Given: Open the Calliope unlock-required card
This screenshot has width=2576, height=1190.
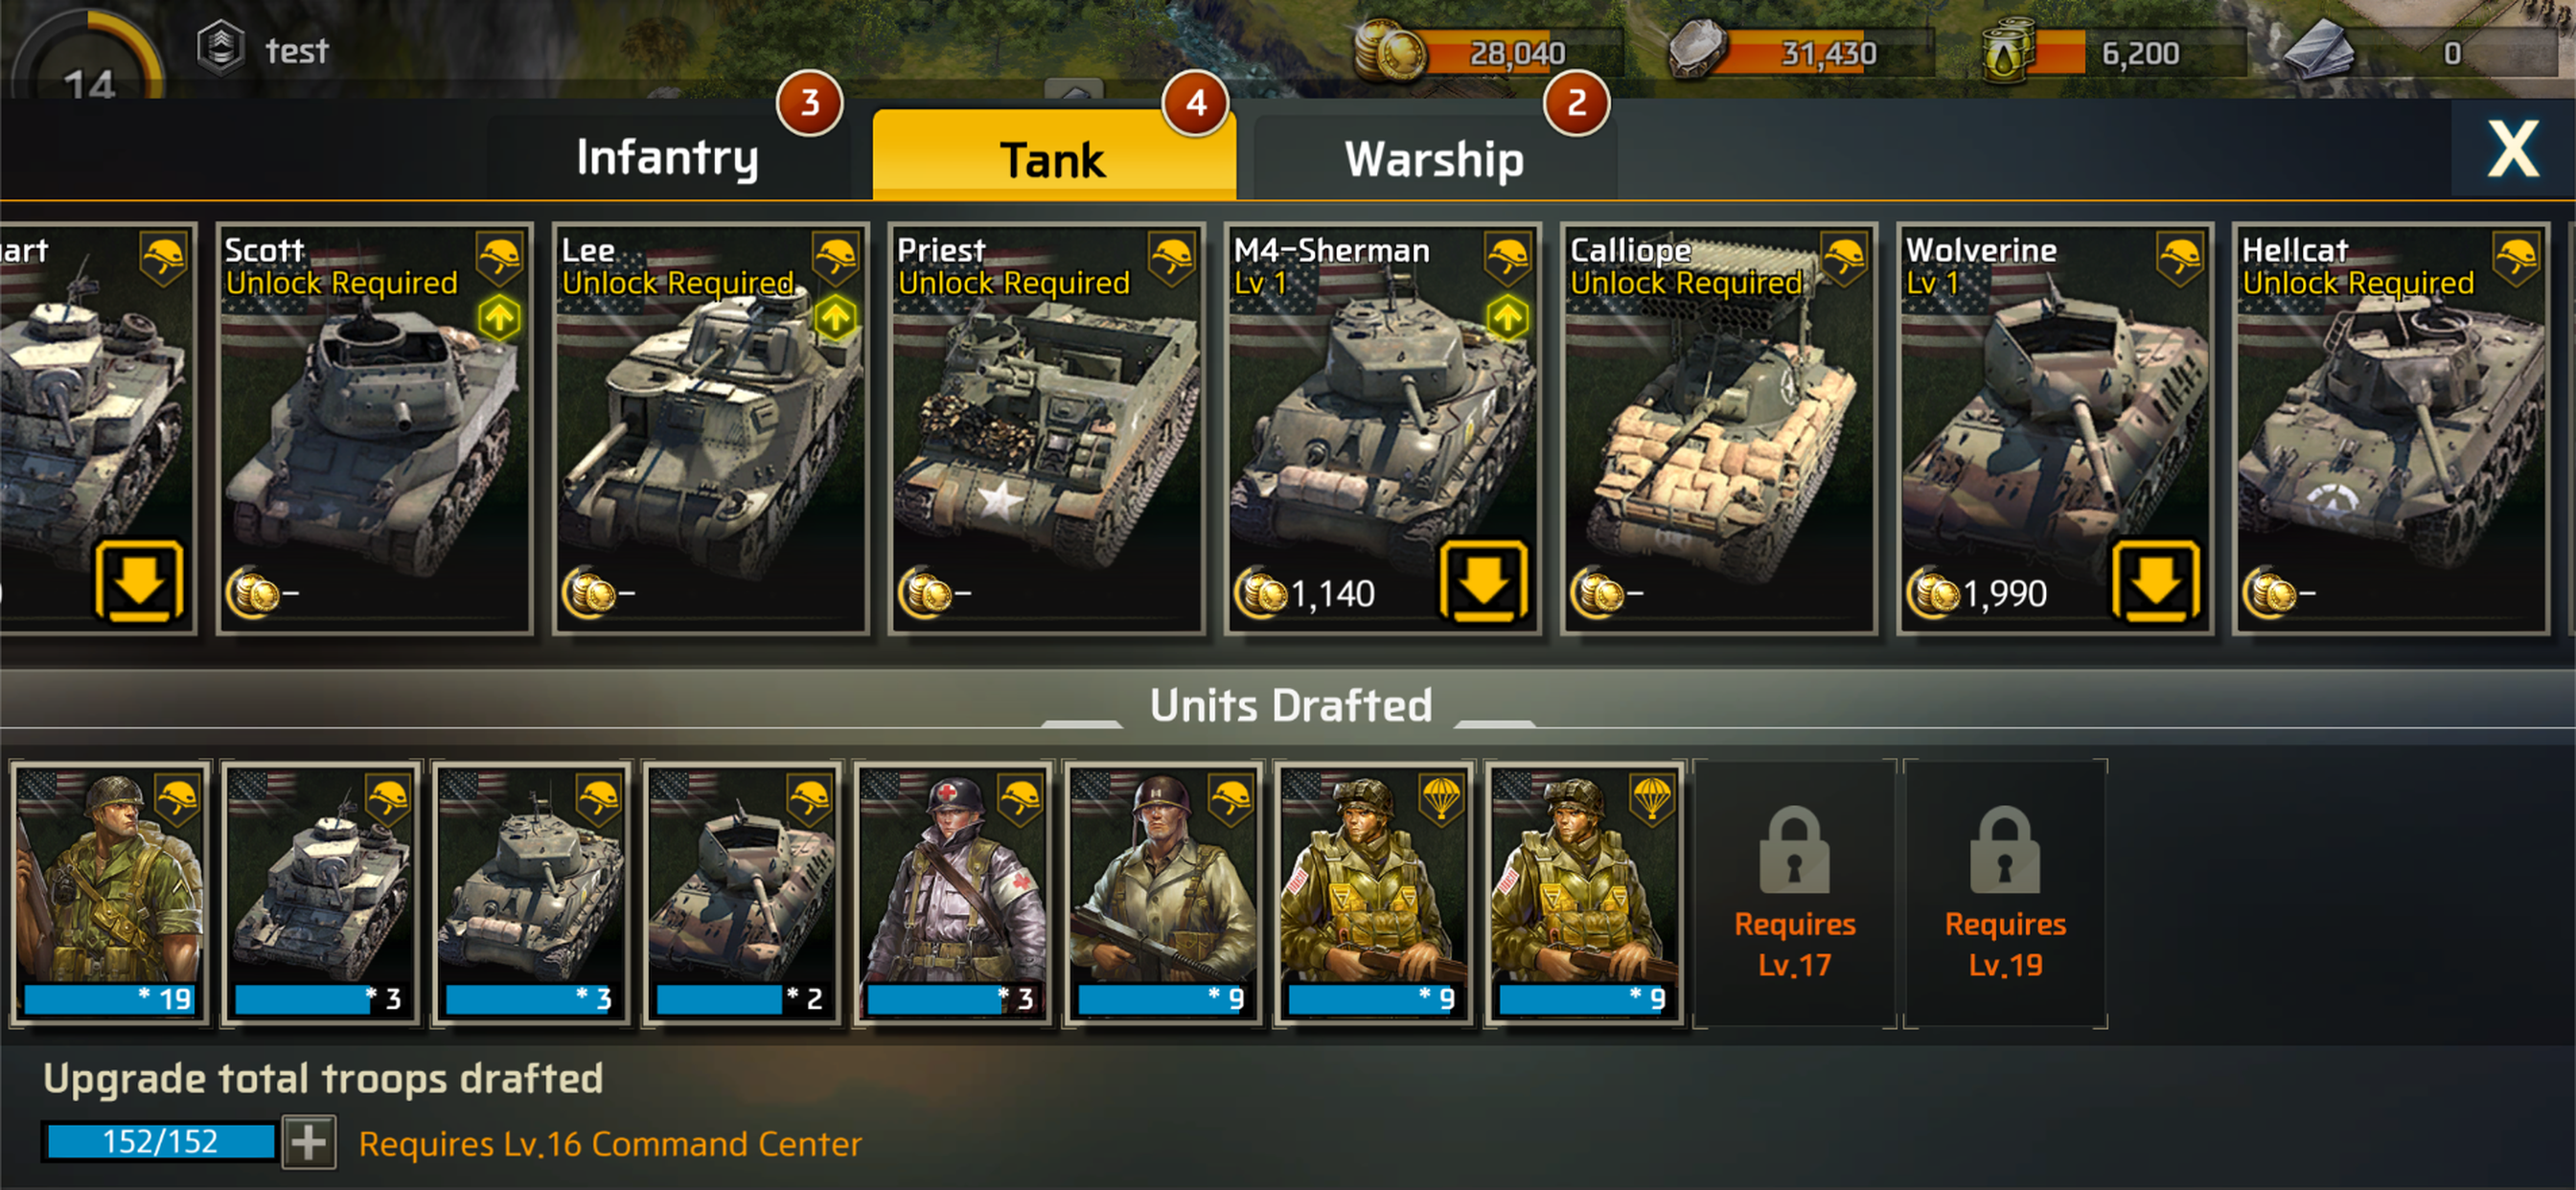Looking at the screenshot, I should (1718, 428).
